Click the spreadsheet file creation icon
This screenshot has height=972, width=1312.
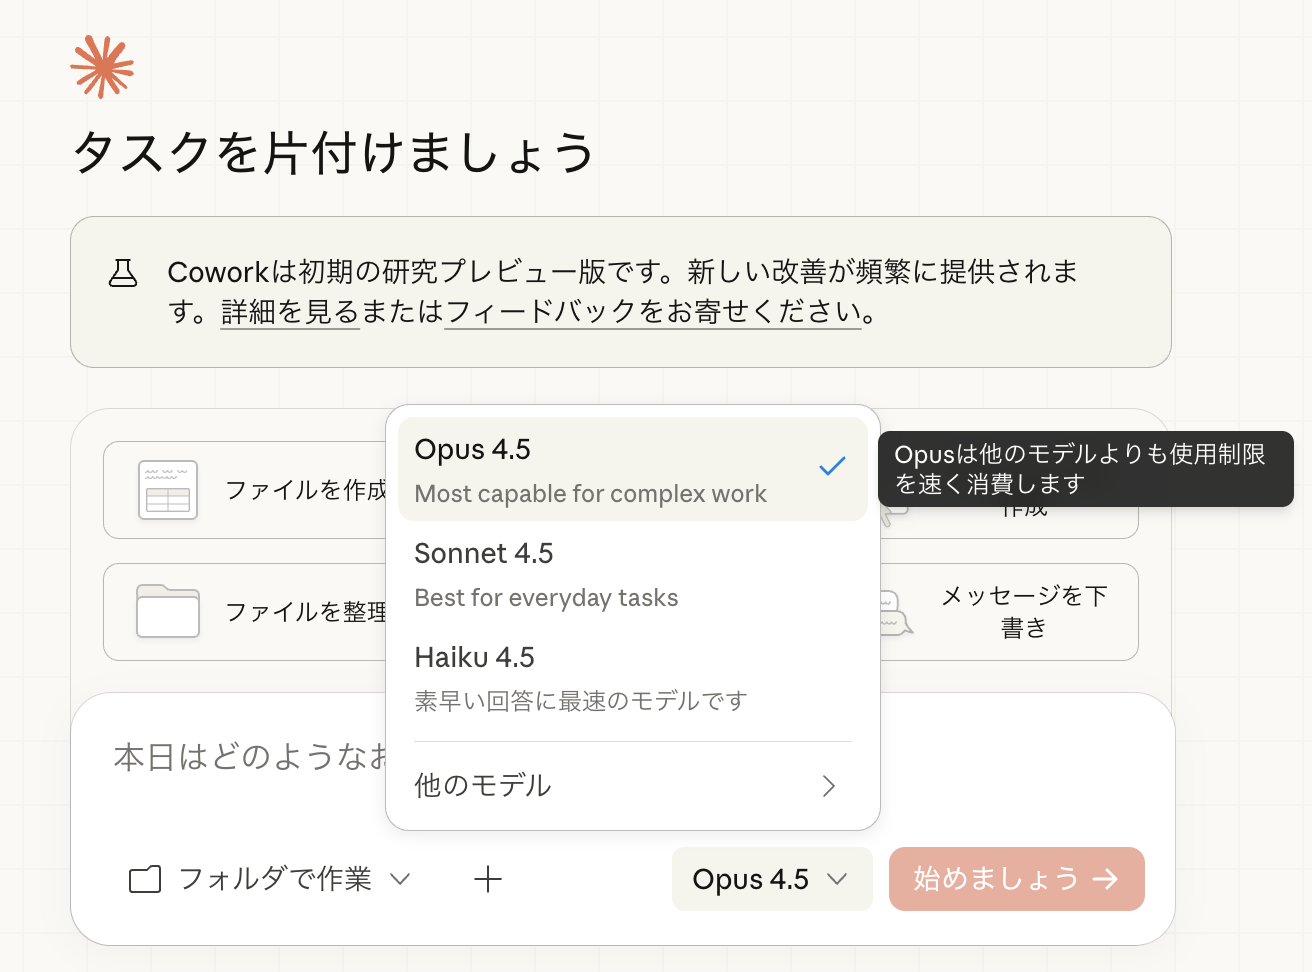pos(168,490)
